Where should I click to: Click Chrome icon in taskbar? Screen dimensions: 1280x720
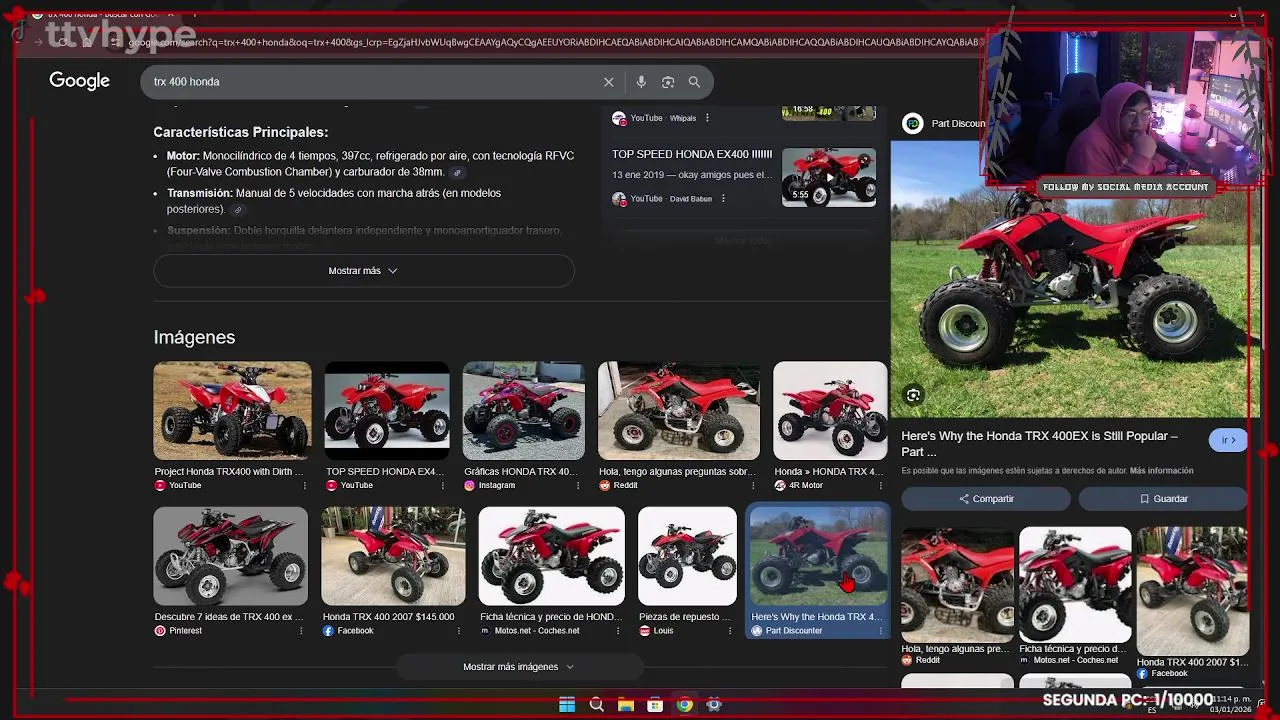684,705
